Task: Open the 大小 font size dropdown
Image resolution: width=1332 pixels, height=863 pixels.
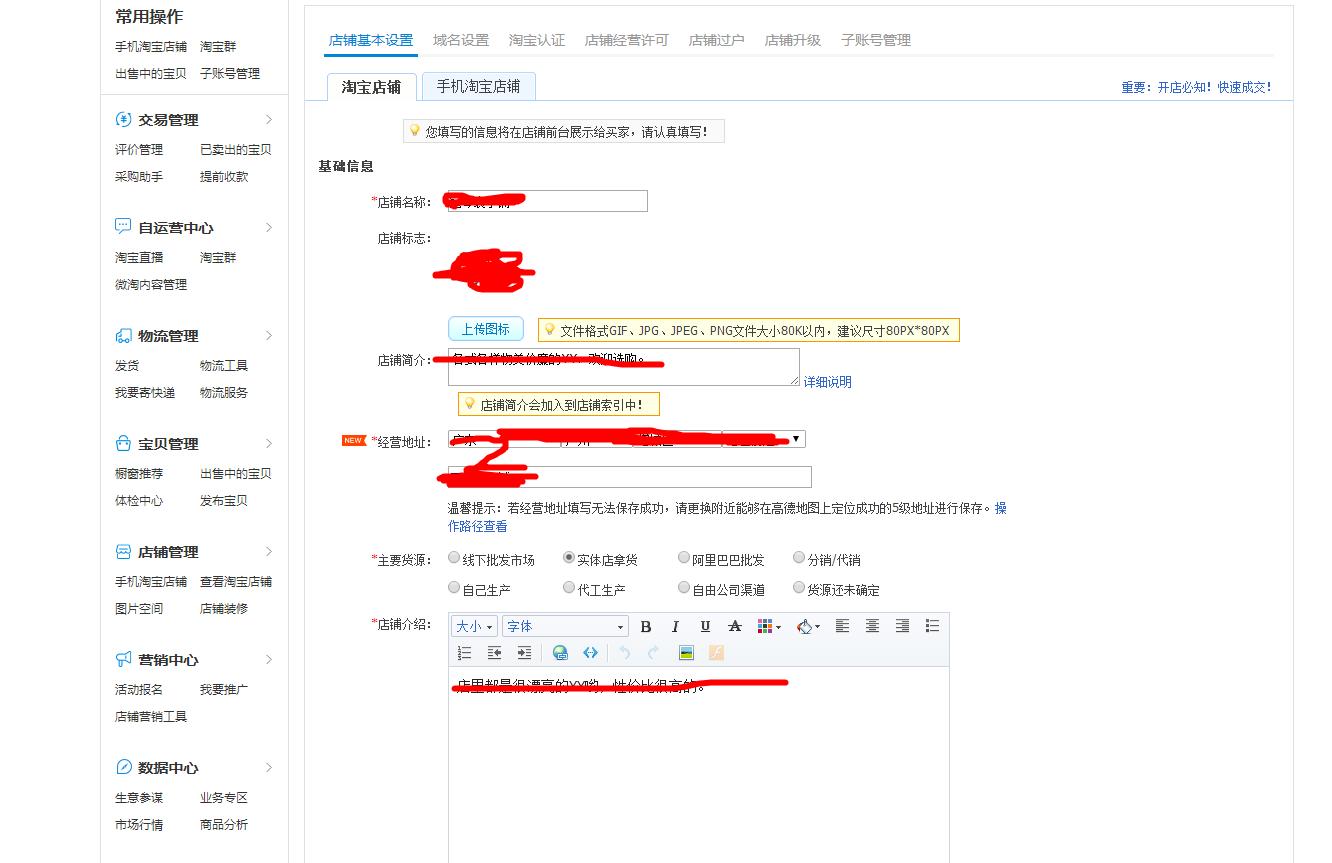Action: [474, 626]
